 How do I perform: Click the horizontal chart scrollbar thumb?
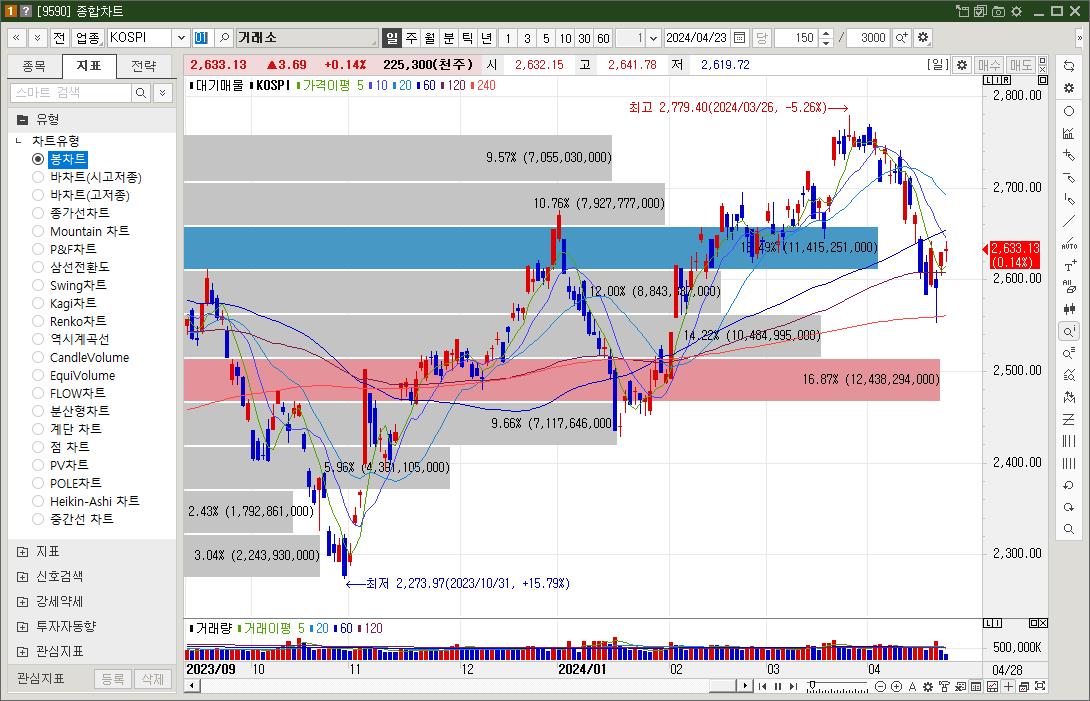click(722, 686)
